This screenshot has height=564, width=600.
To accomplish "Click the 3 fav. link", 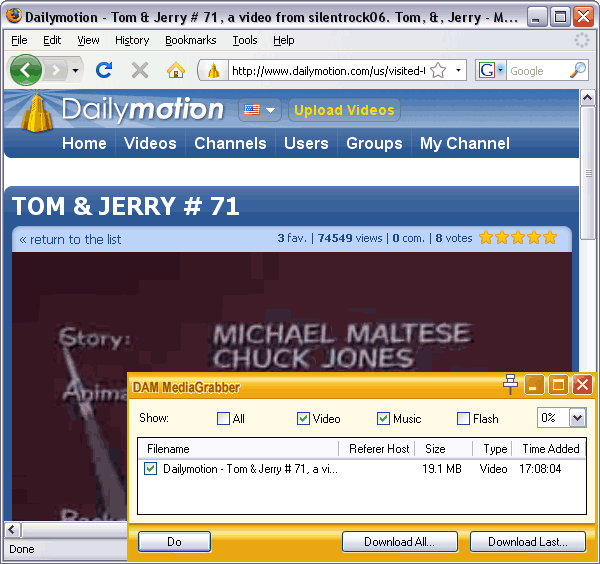I will pyautogui.click(x=292, y=238).
